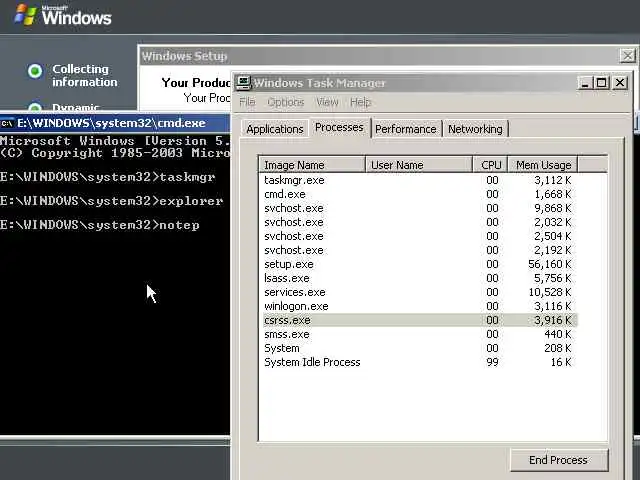Sort processes by Image Name column
The height and width of the screenshot is (480, 640).
pyautogui.click(x=312, y=165)
